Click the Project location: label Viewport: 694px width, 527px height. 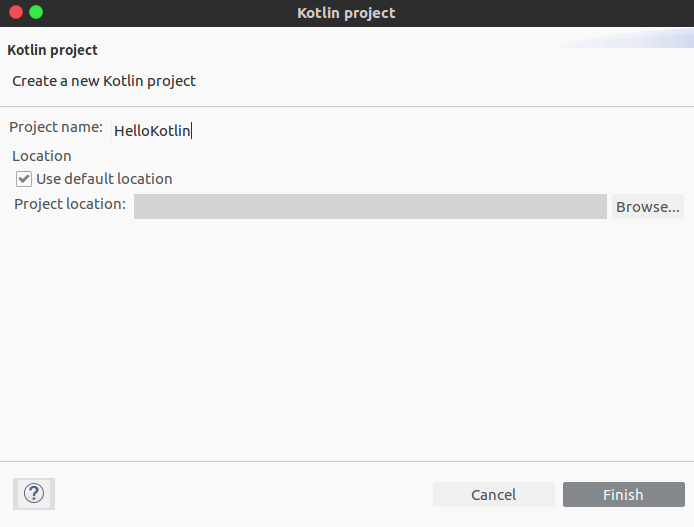70,204
